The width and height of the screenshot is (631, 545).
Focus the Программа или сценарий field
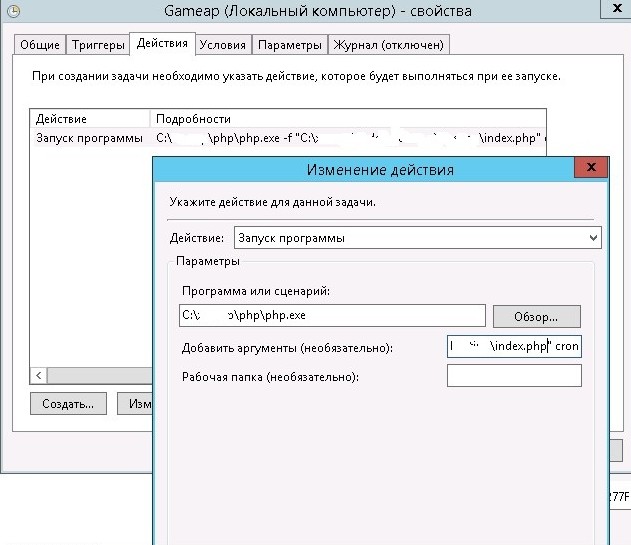click(332, 316)
